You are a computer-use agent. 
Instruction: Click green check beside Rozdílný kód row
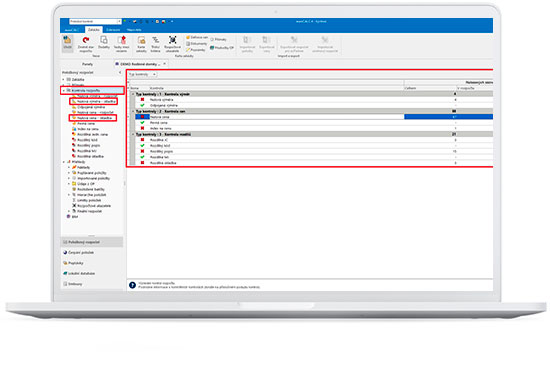tap(142, 146)
